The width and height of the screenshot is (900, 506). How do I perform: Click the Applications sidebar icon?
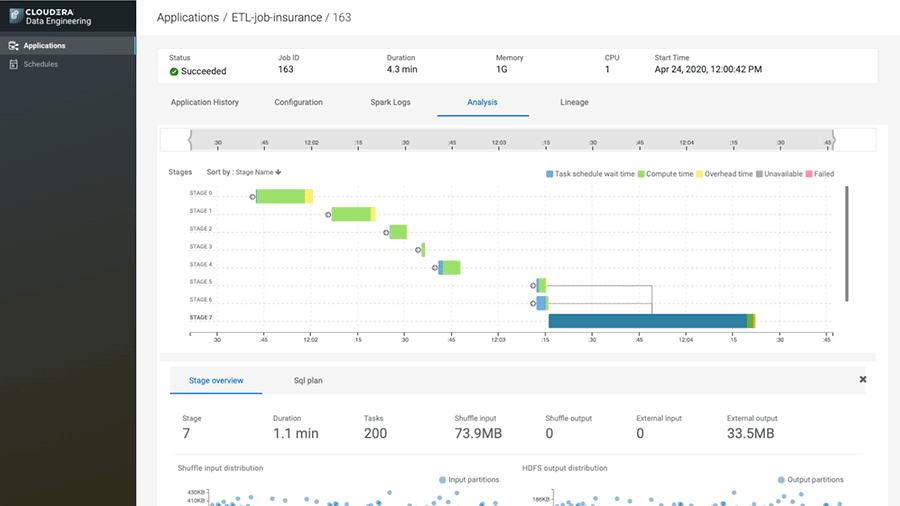(14, 45)
